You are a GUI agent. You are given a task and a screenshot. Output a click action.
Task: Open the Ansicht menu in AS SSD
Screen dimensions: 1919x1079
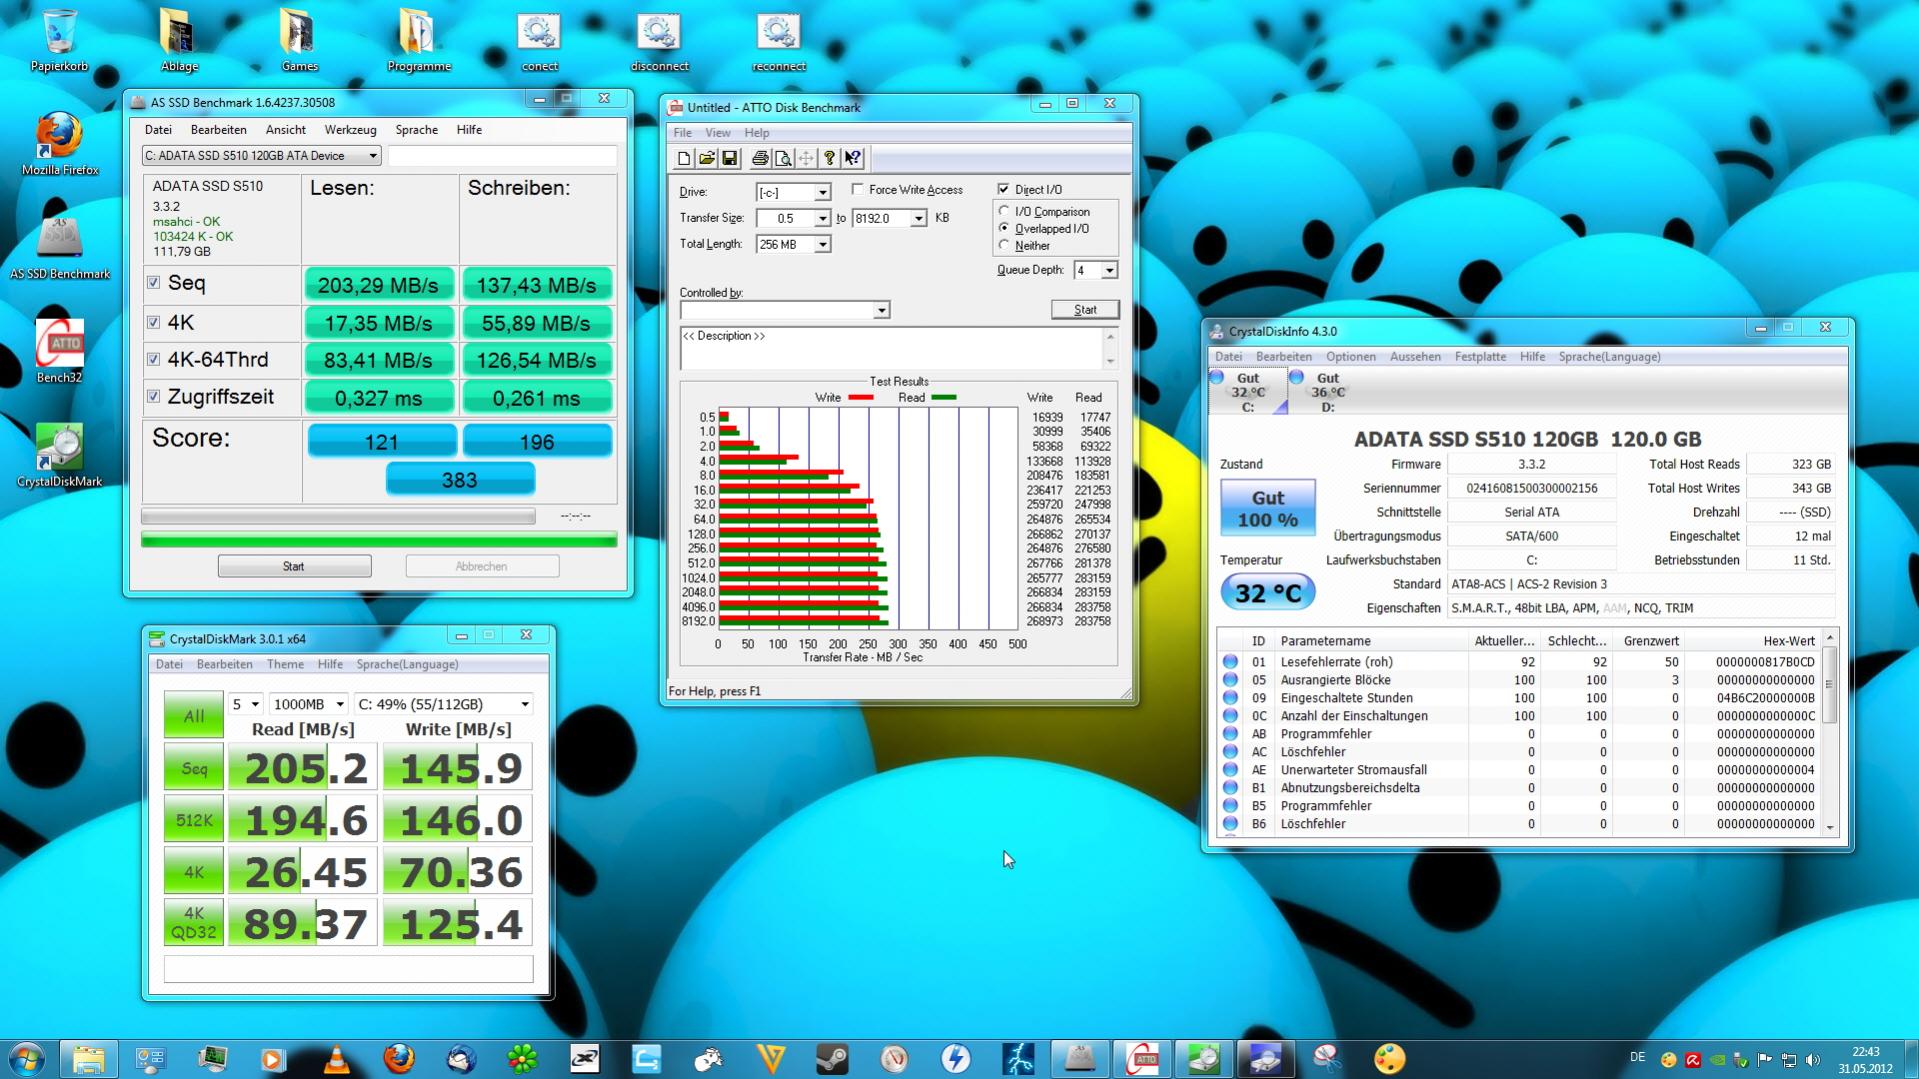coord(286,130)
